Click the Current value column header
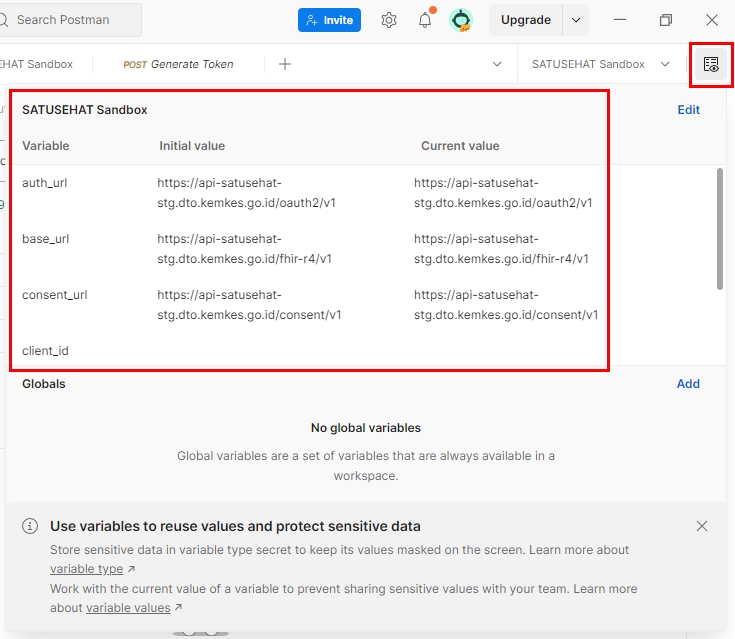 (460, 146)
